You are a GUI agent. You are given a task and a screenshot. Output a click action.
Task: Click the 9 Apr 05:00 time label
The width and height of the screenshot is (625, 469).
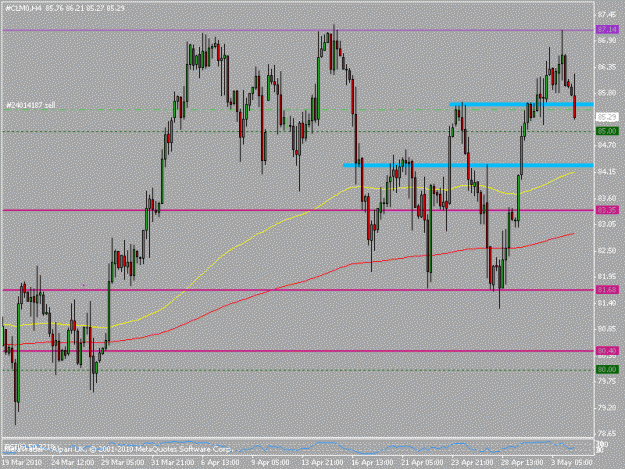click(270, 463)
